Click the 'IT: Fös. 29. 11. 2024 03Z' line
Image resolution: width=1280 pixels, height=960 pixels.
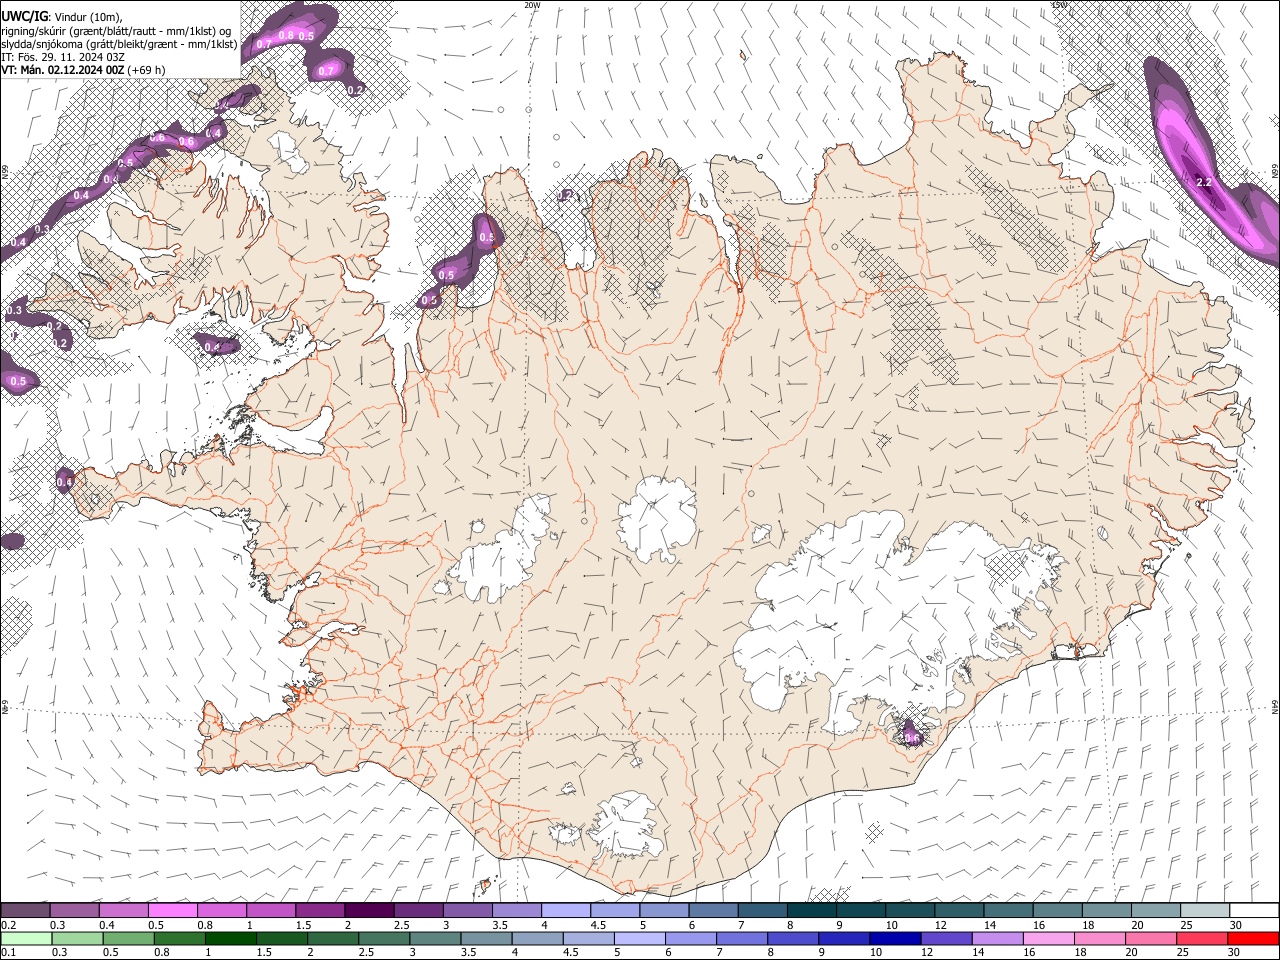[x=63, y=57]
